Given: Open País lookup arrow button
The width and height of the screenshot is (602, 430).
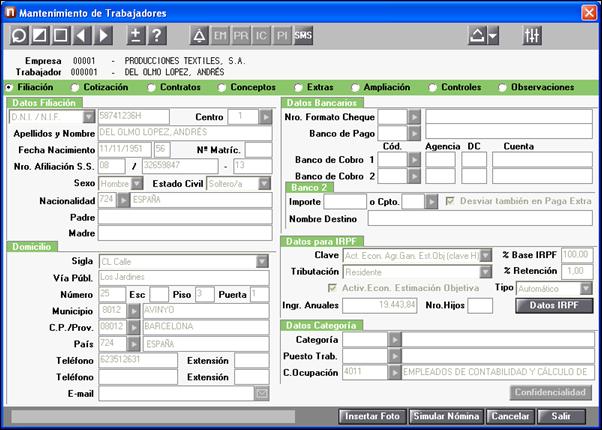Looking at the screenshot, I should pyautogui.click(x=133, y=344).
